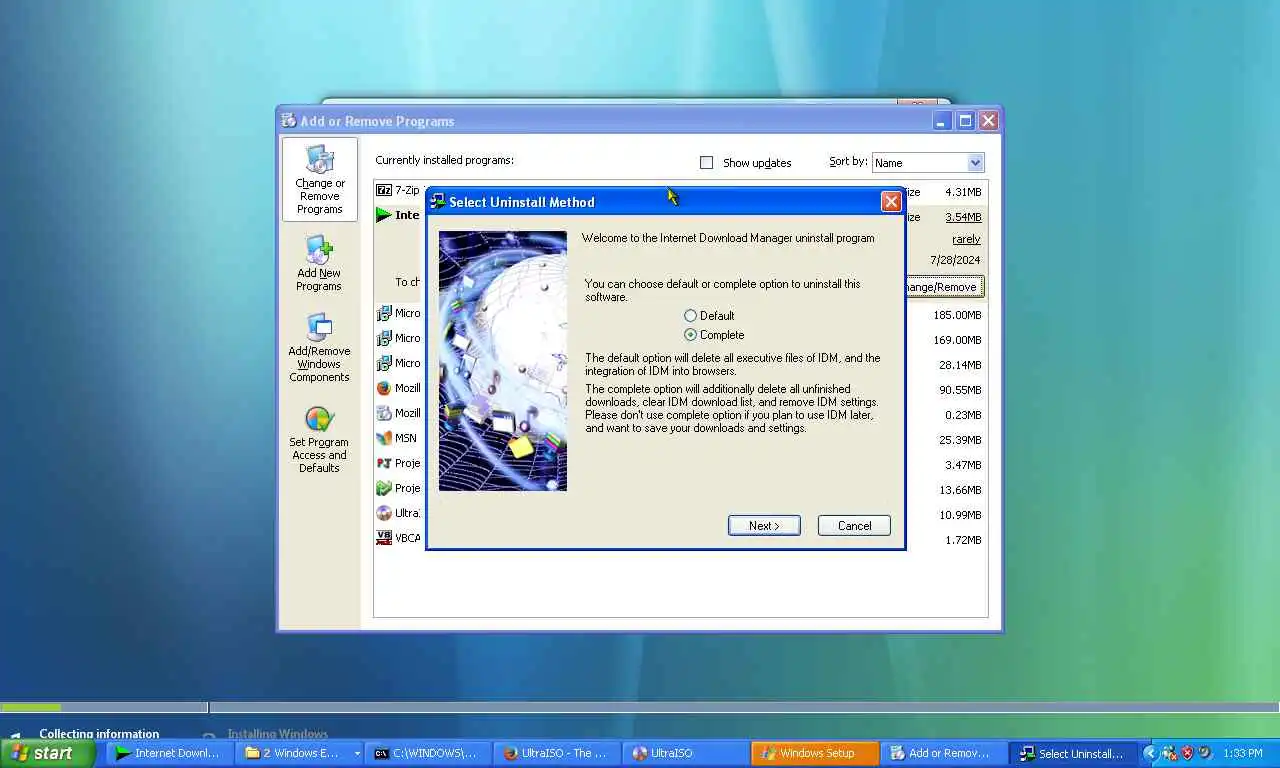Select the Mozilla Firefox entry icon sized 90.55MB
The height and width of the screenshot is (768, 1280).
coord(384,388)
